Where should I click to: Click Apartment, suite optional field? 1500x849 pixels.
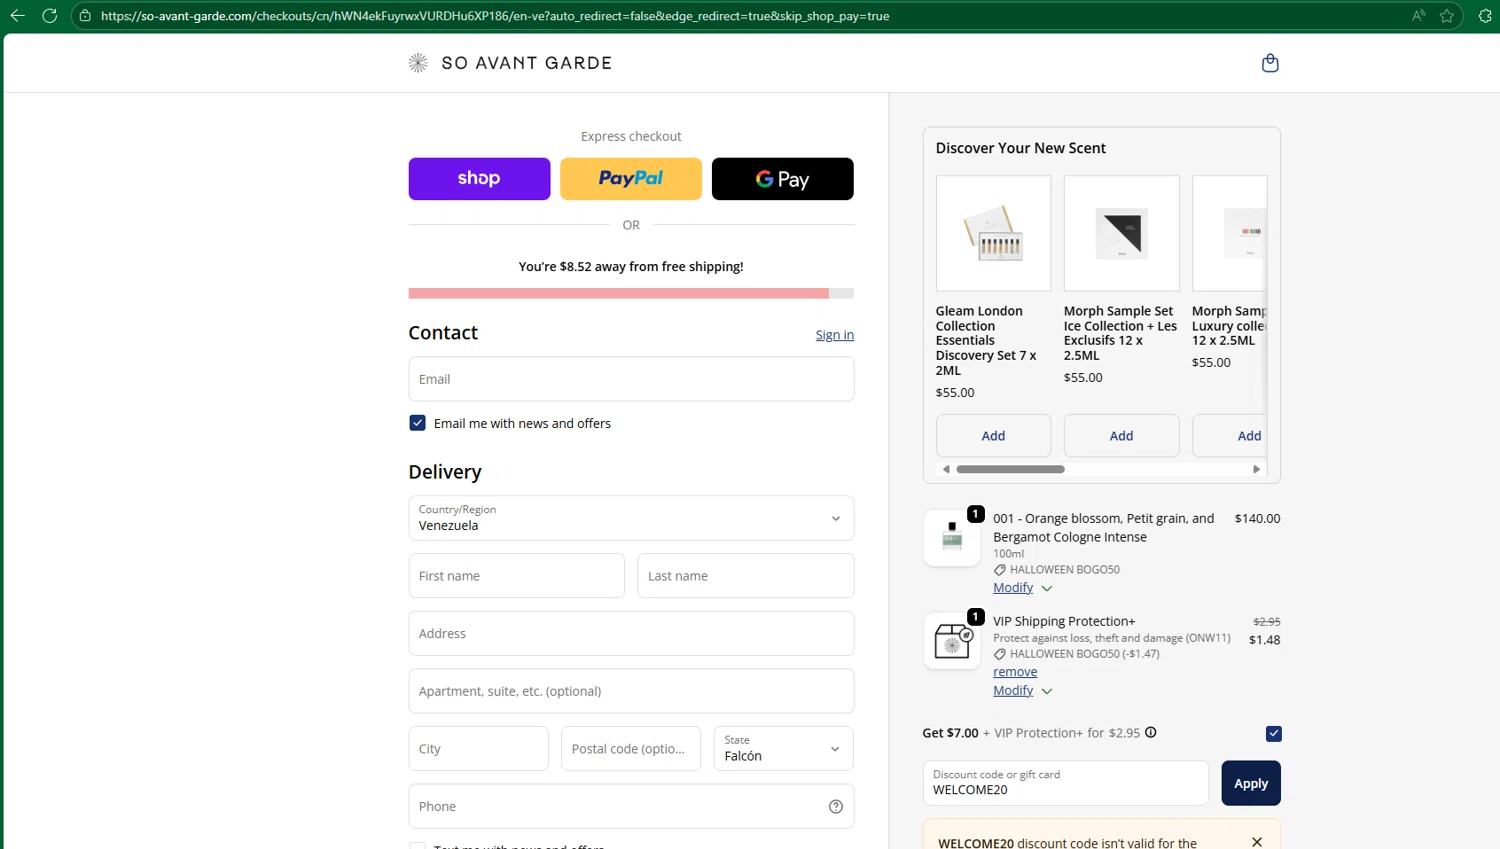(631, 691)
